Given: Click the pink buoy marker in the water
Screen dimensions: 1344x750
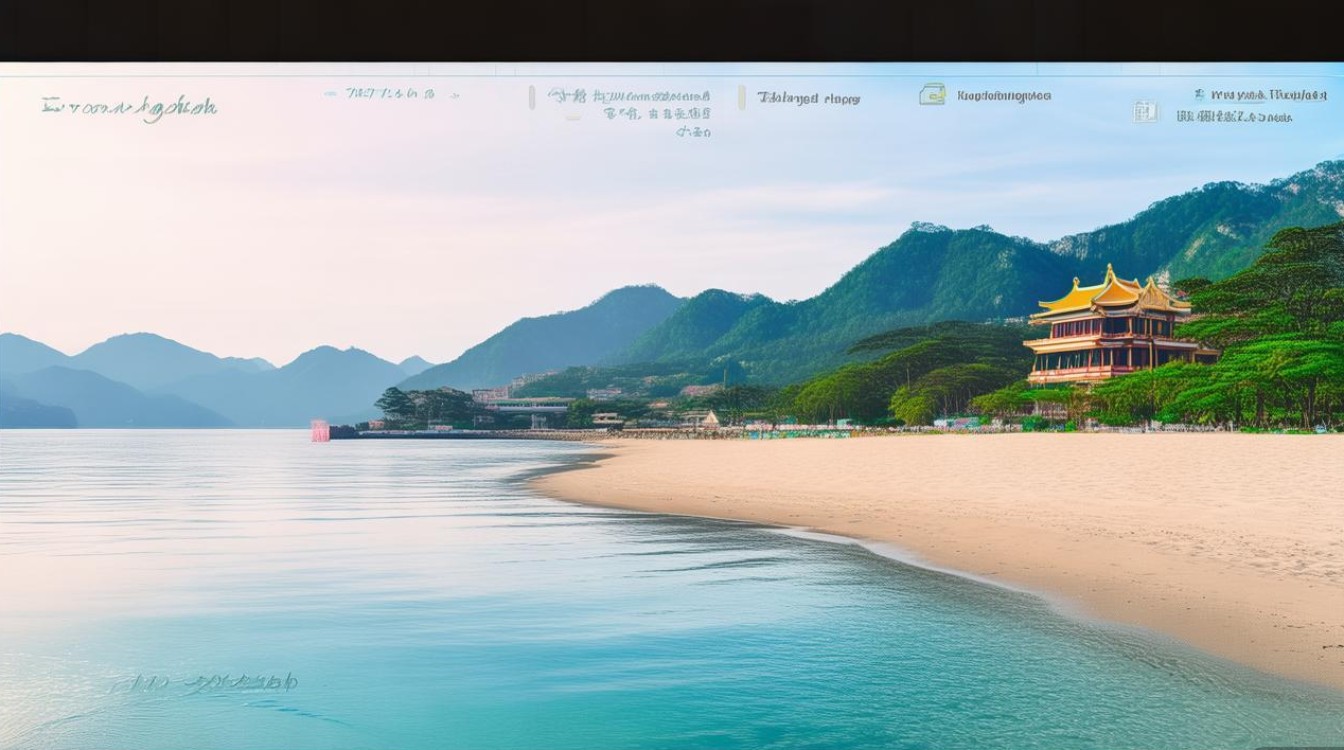Looking at the screenshot, I should coord(319,430).
